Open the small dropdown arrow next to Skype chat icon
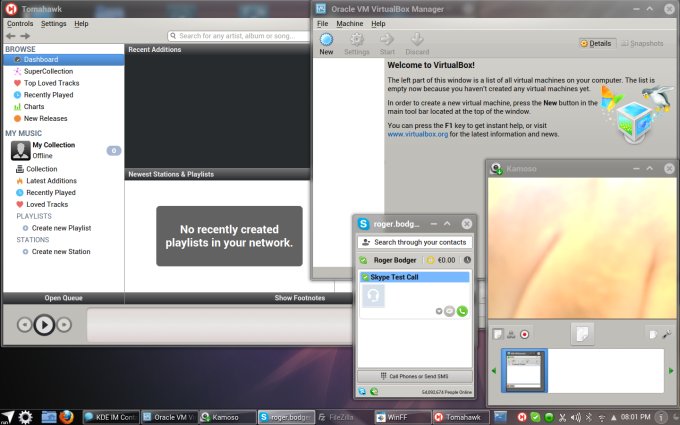This screenshot has width=680, height=425. (439, 311)
